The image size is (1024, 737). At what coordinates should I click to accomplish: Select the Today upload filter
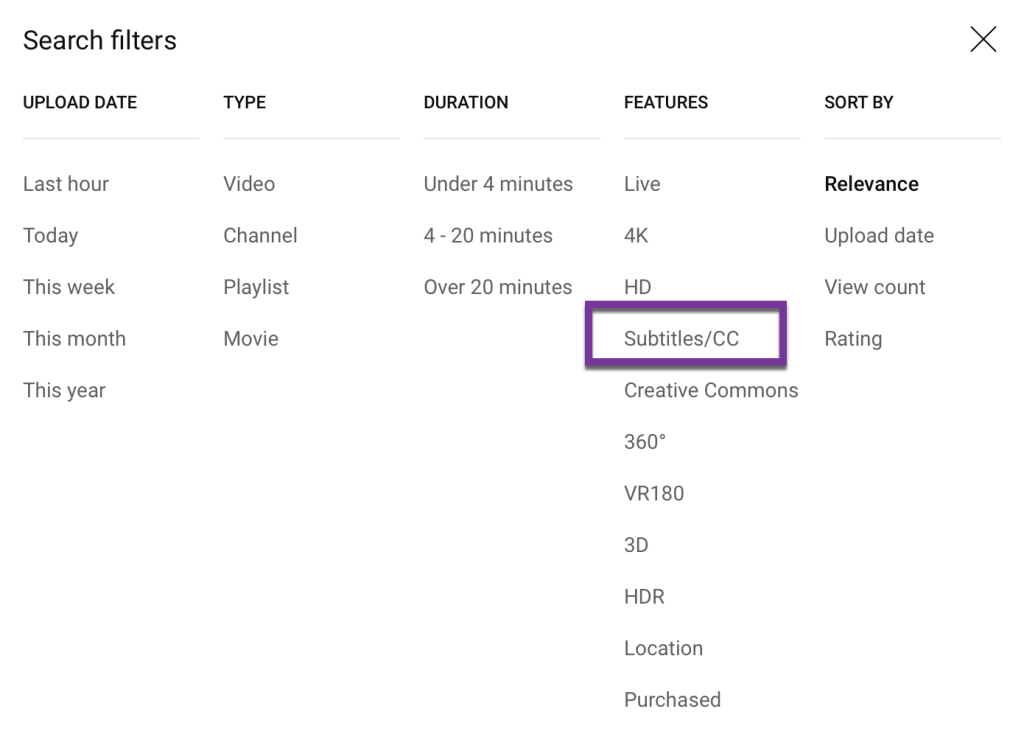pyautogui.click(x=50, y=236)
